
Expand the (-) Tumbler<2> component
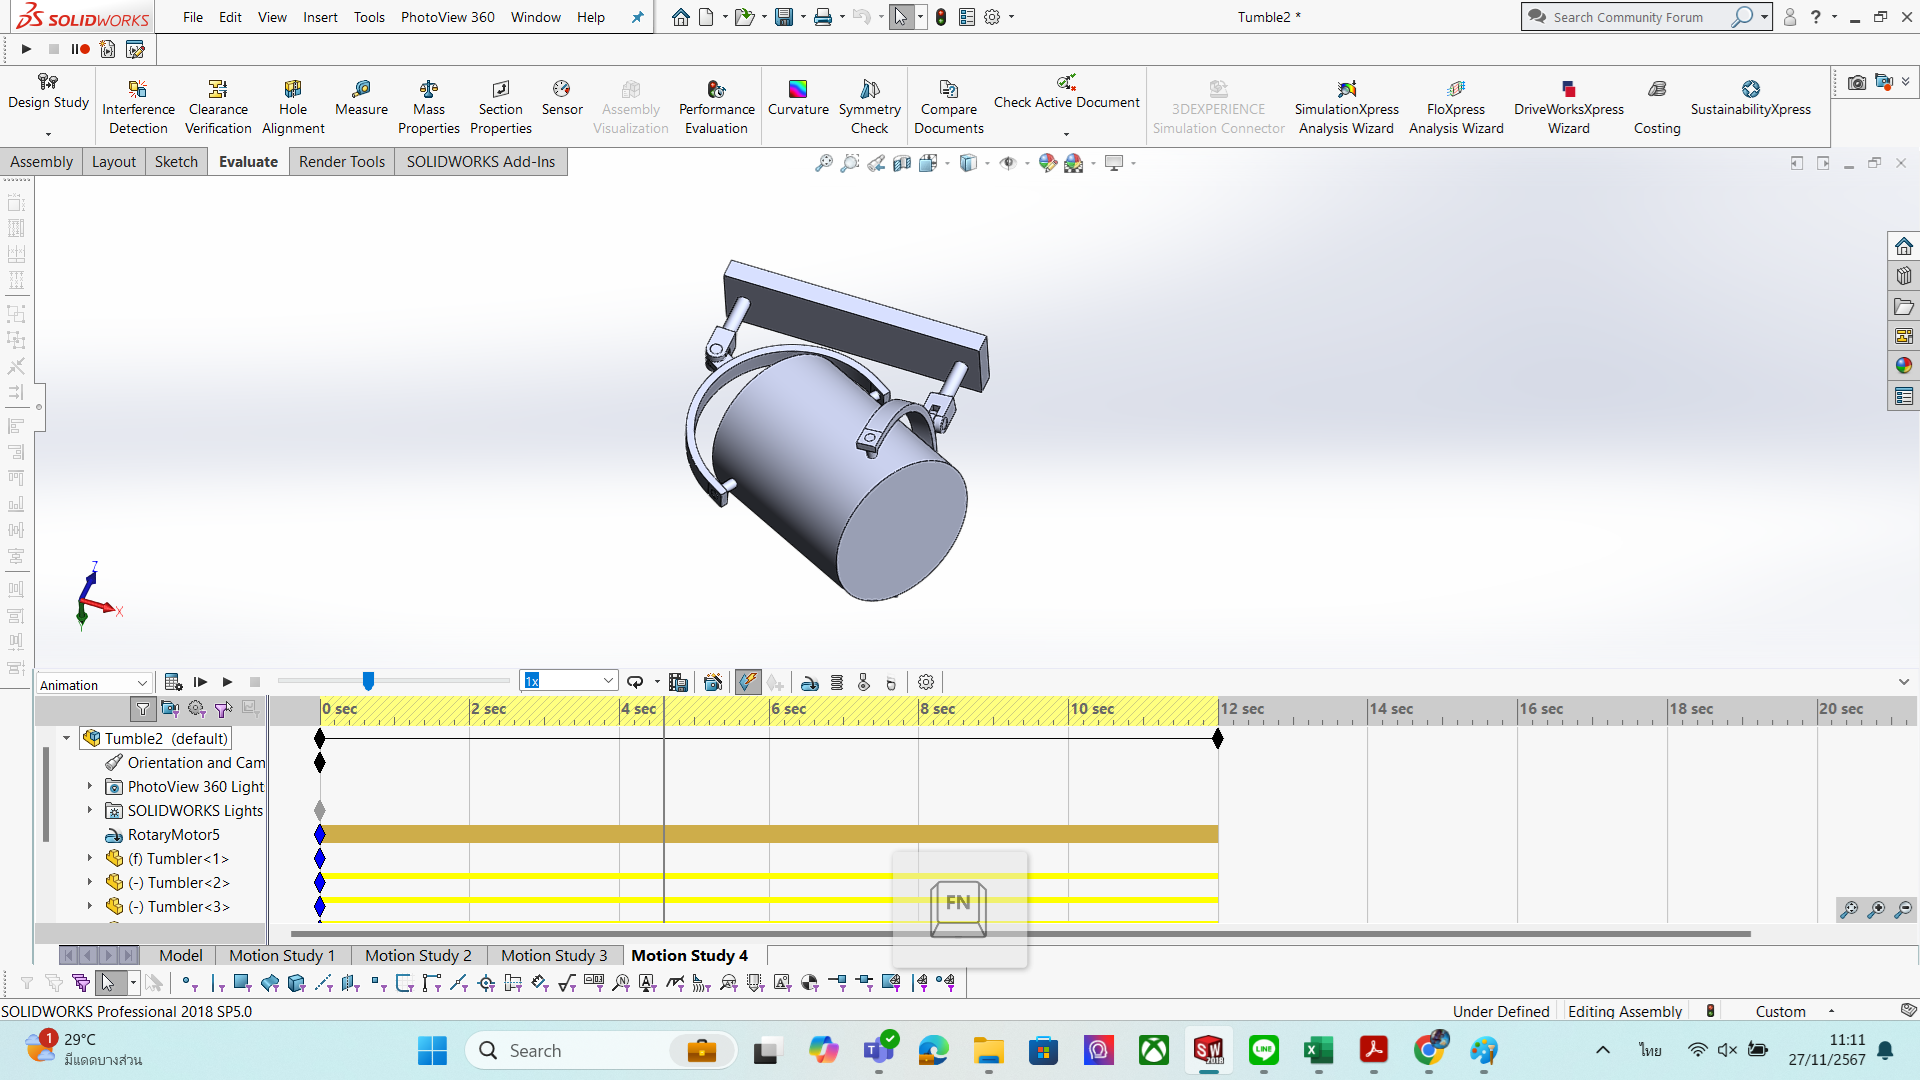[90, 882]
